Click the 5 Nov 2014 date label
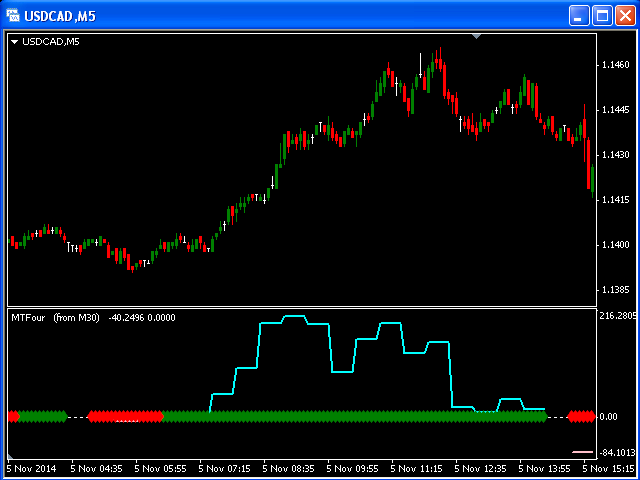 pos(34,467)
